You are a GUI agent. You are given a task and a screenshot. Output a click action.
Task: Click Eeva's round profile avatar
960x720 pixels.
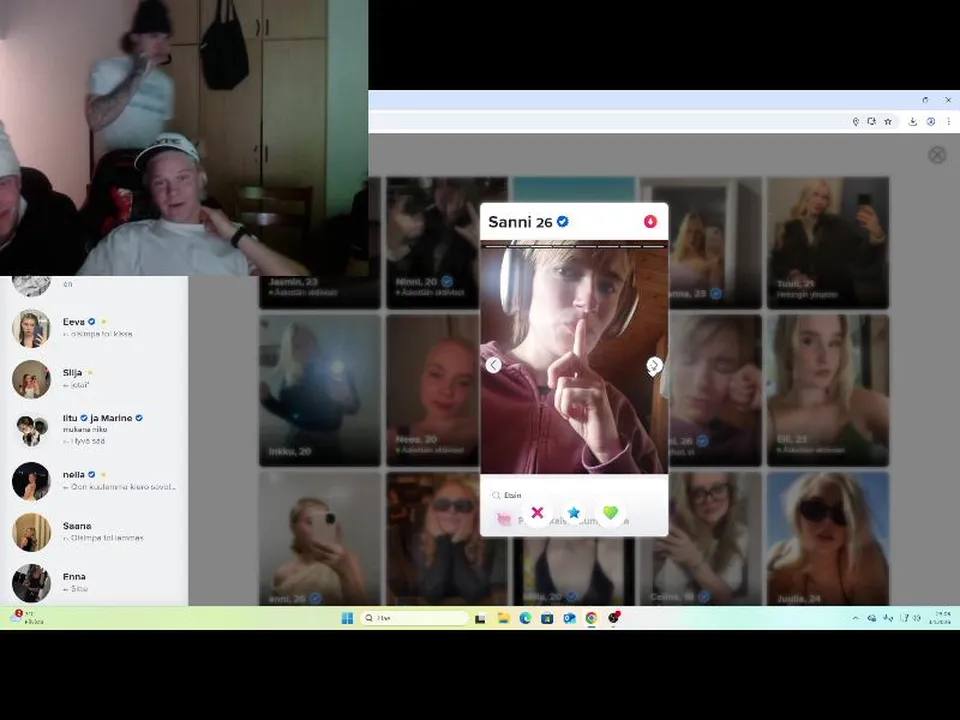click(x=31, y=328)
